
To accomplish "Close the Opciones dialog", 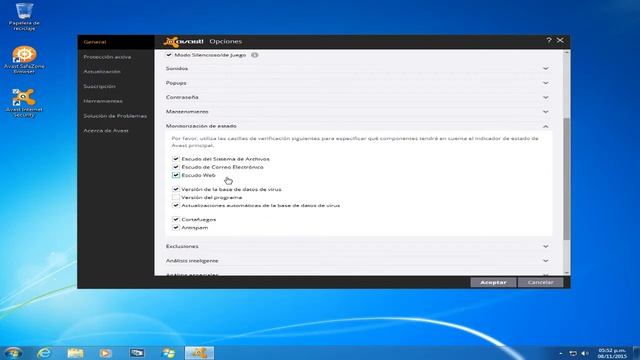I will click(560, 40).
